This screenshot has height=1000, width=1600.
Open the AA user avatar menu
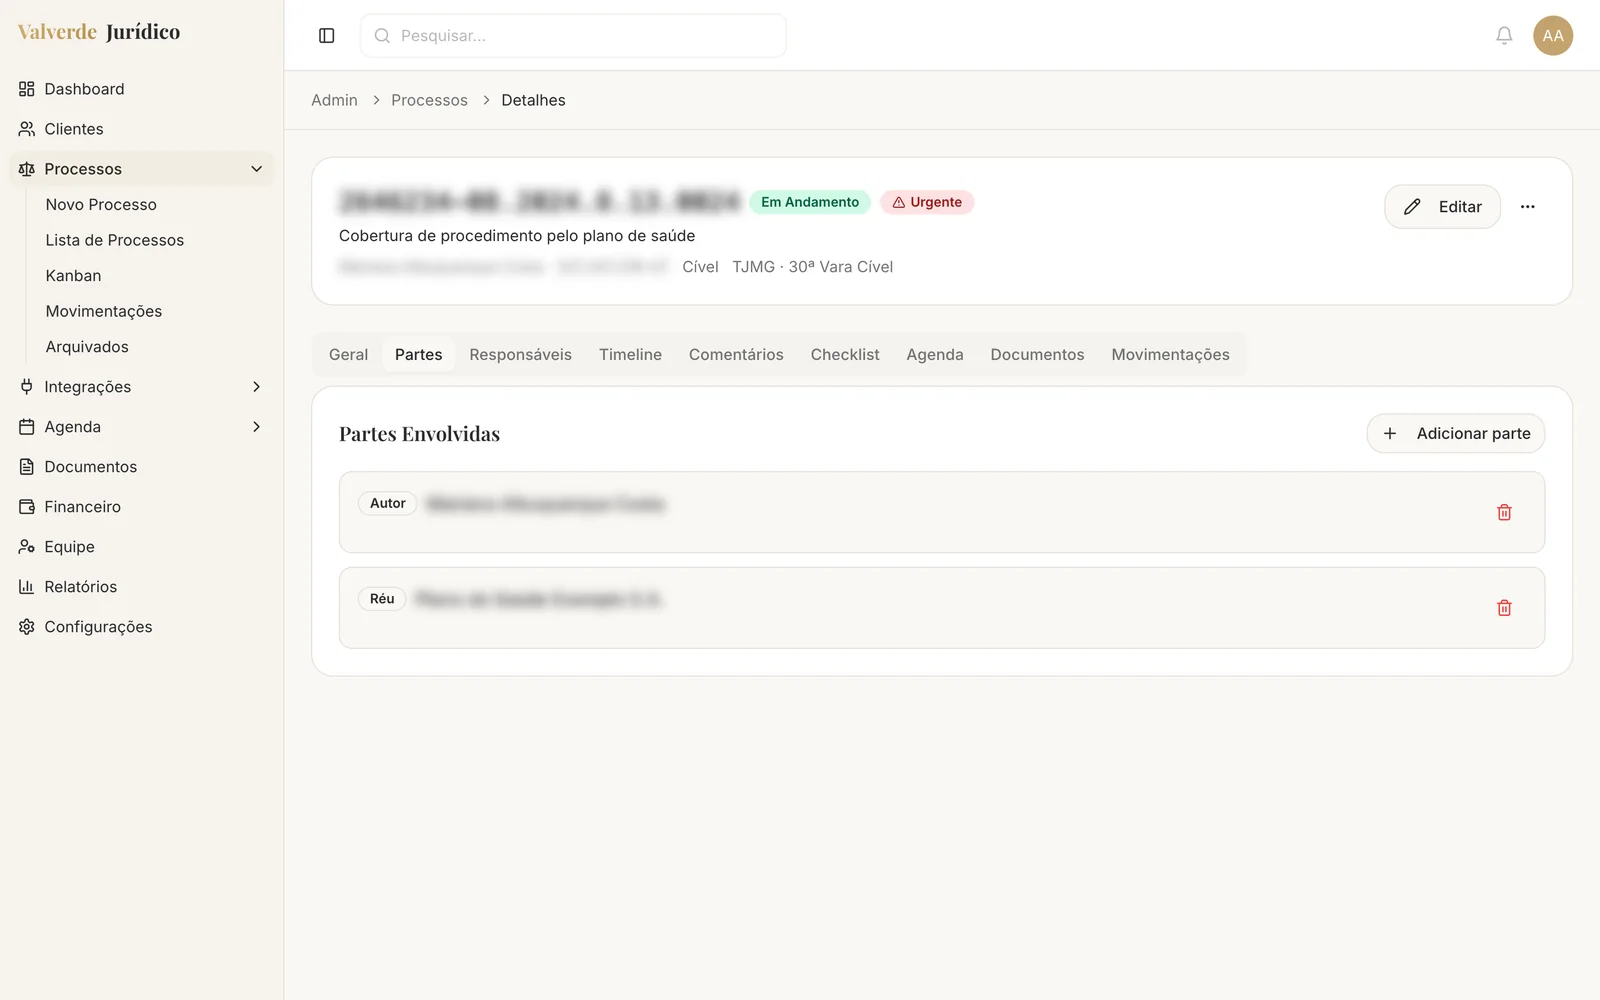click(x=1553, y=36)
